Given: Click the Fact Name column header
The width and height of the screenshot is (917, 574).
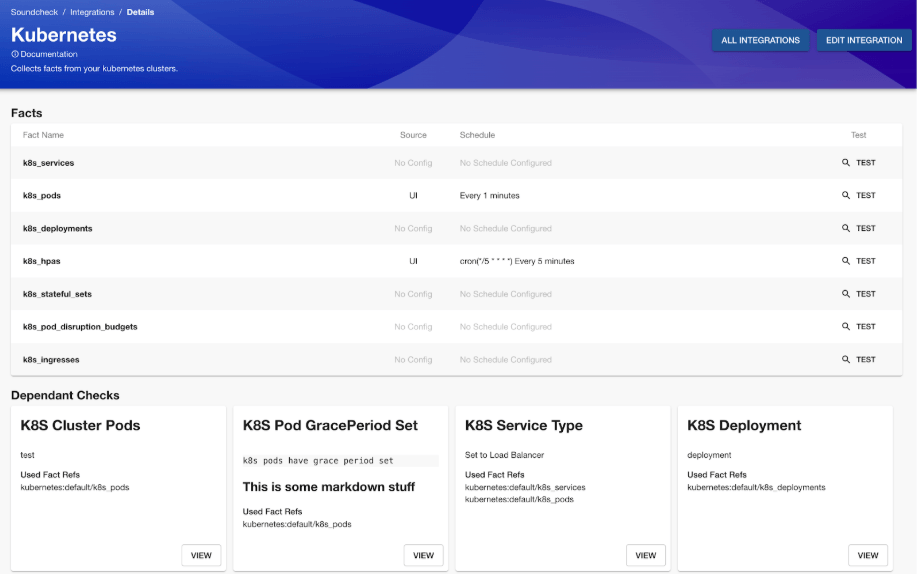Looking at the screenshot, I should tap(43, 135).
